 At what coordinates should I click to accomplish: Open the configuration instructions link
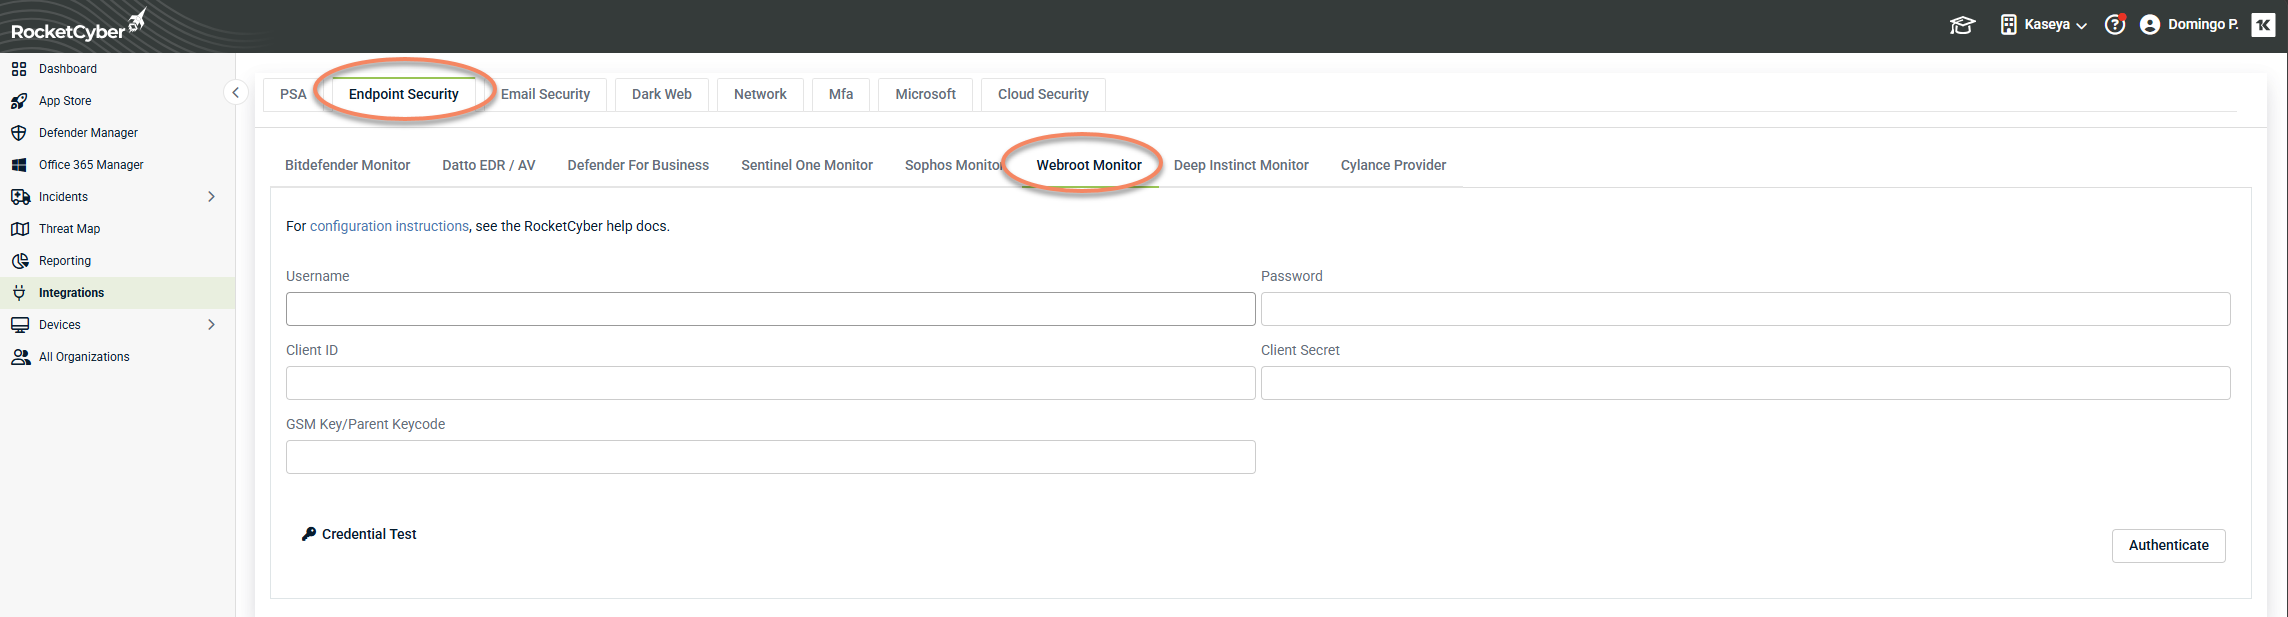click(389, 226)
